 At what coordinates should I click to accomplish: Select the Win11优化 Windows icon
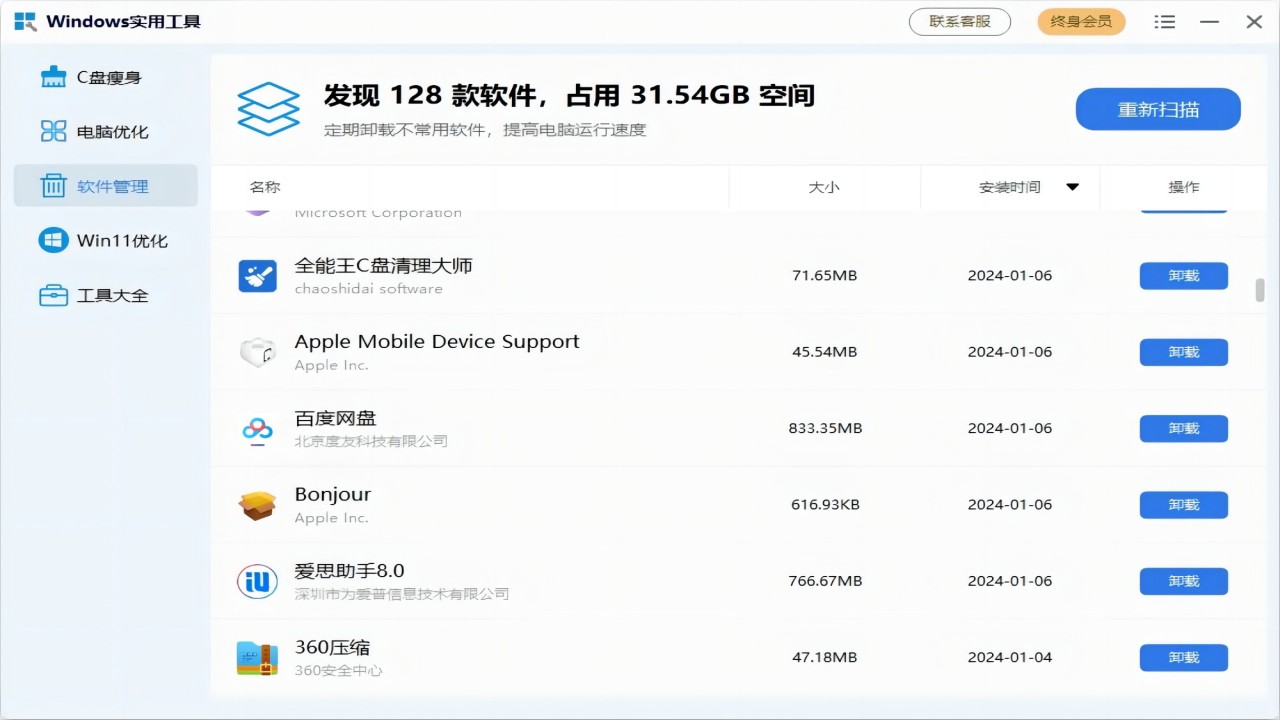[x=53, y=240]
